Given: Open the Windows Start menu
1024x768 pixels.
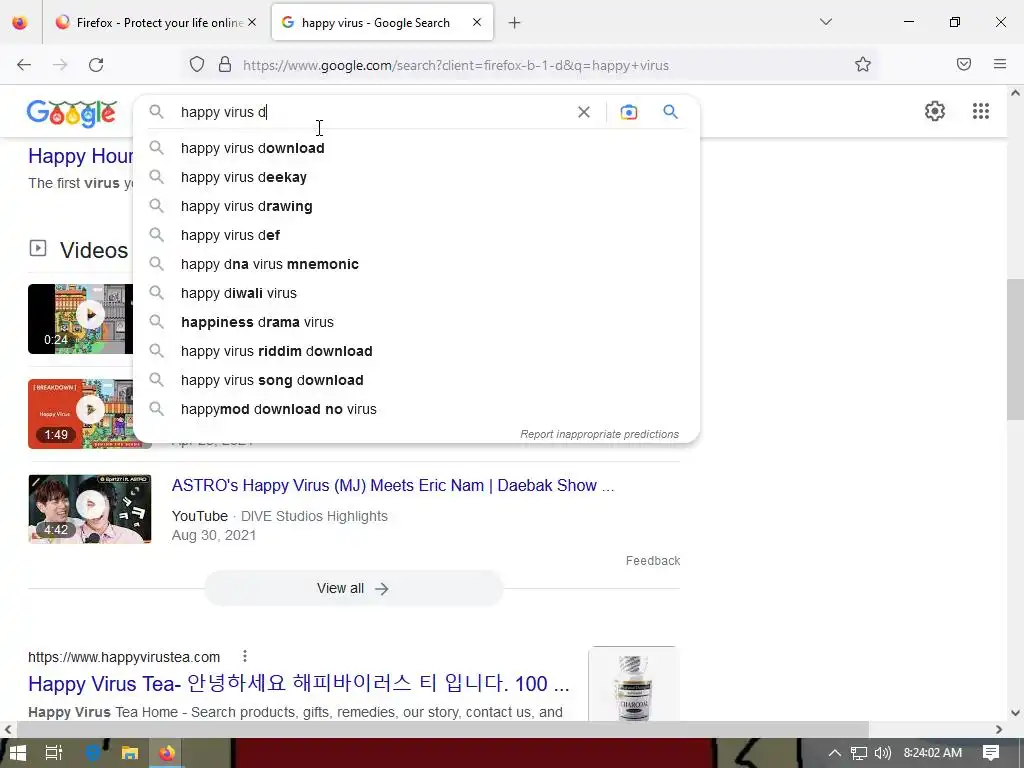Looking at the screenshot, I should 18,753.
